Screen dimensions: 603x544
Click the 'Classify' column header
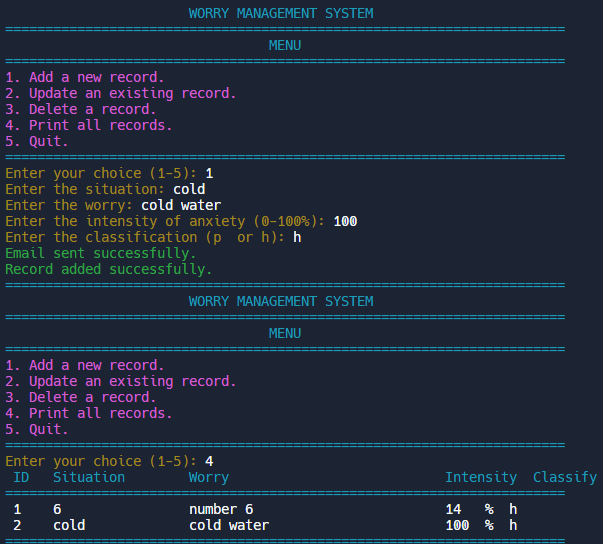[x=565, y=477]
